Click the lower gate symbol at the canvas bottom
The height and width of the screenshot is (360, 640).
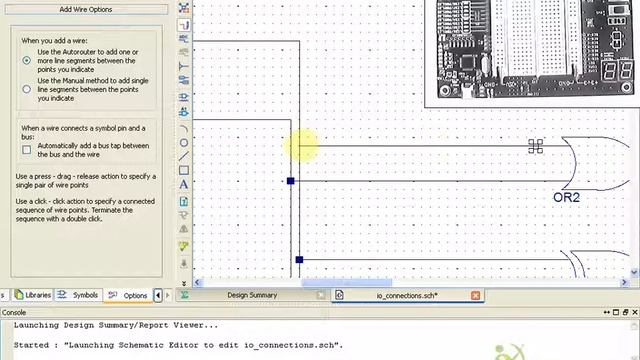tap(595, 264)
